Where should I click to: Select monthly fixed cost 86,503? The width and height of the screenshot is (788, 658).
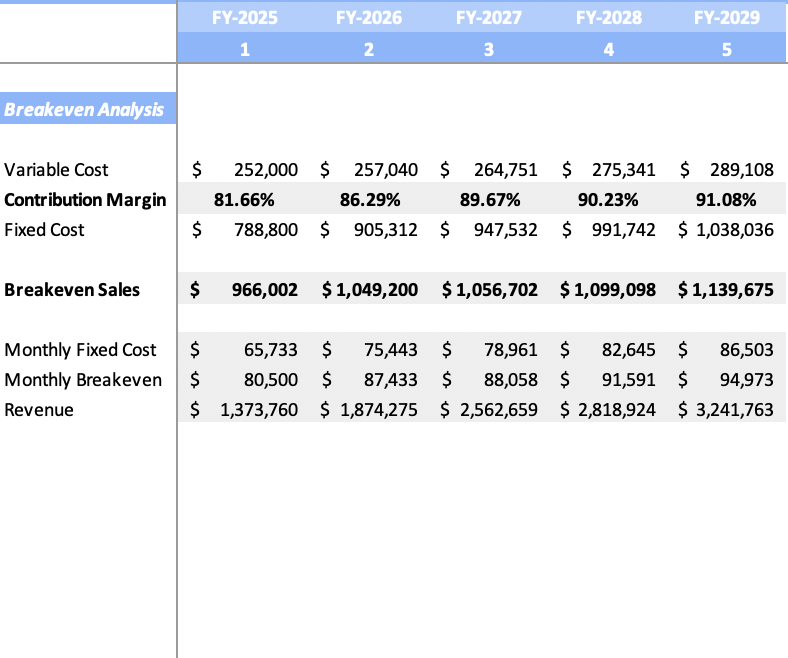pyautogui.click(x=747, y=350)
